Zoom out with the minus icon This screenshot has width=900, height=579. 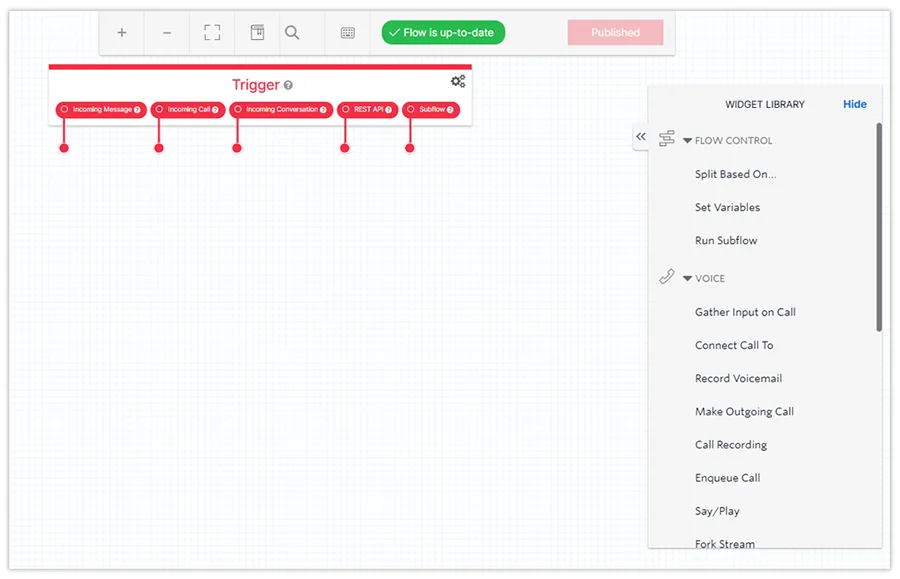[167, 33]
